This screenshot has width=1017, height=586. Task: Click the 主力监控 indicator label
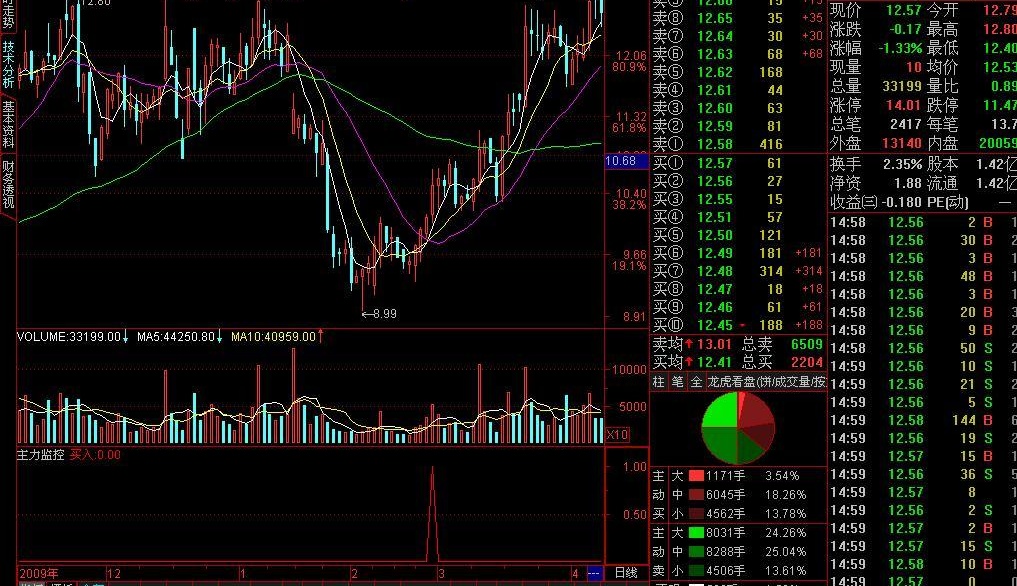40,455
